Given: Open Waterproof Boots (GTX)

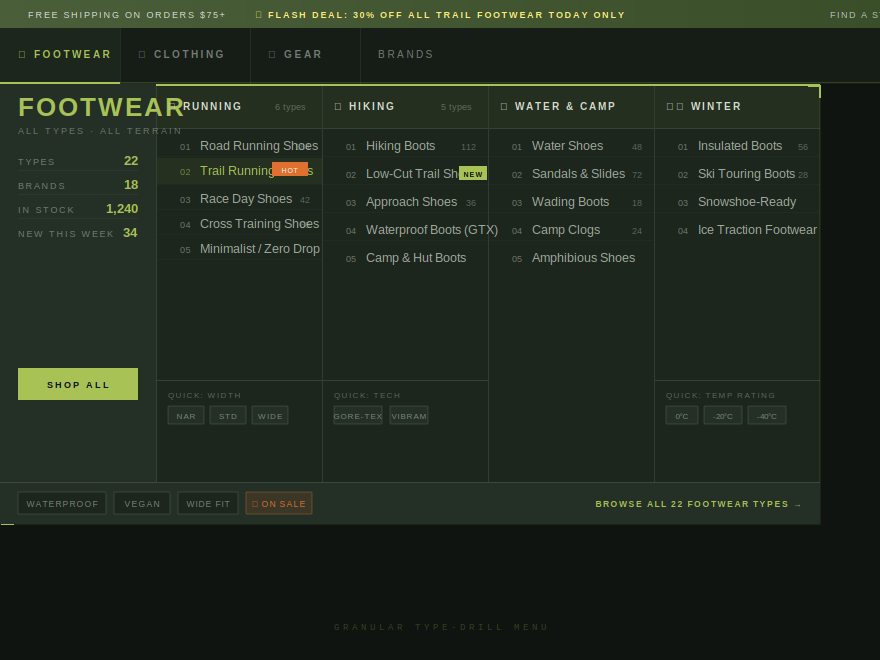Looking at the screenshot, I should pos(405,230).
